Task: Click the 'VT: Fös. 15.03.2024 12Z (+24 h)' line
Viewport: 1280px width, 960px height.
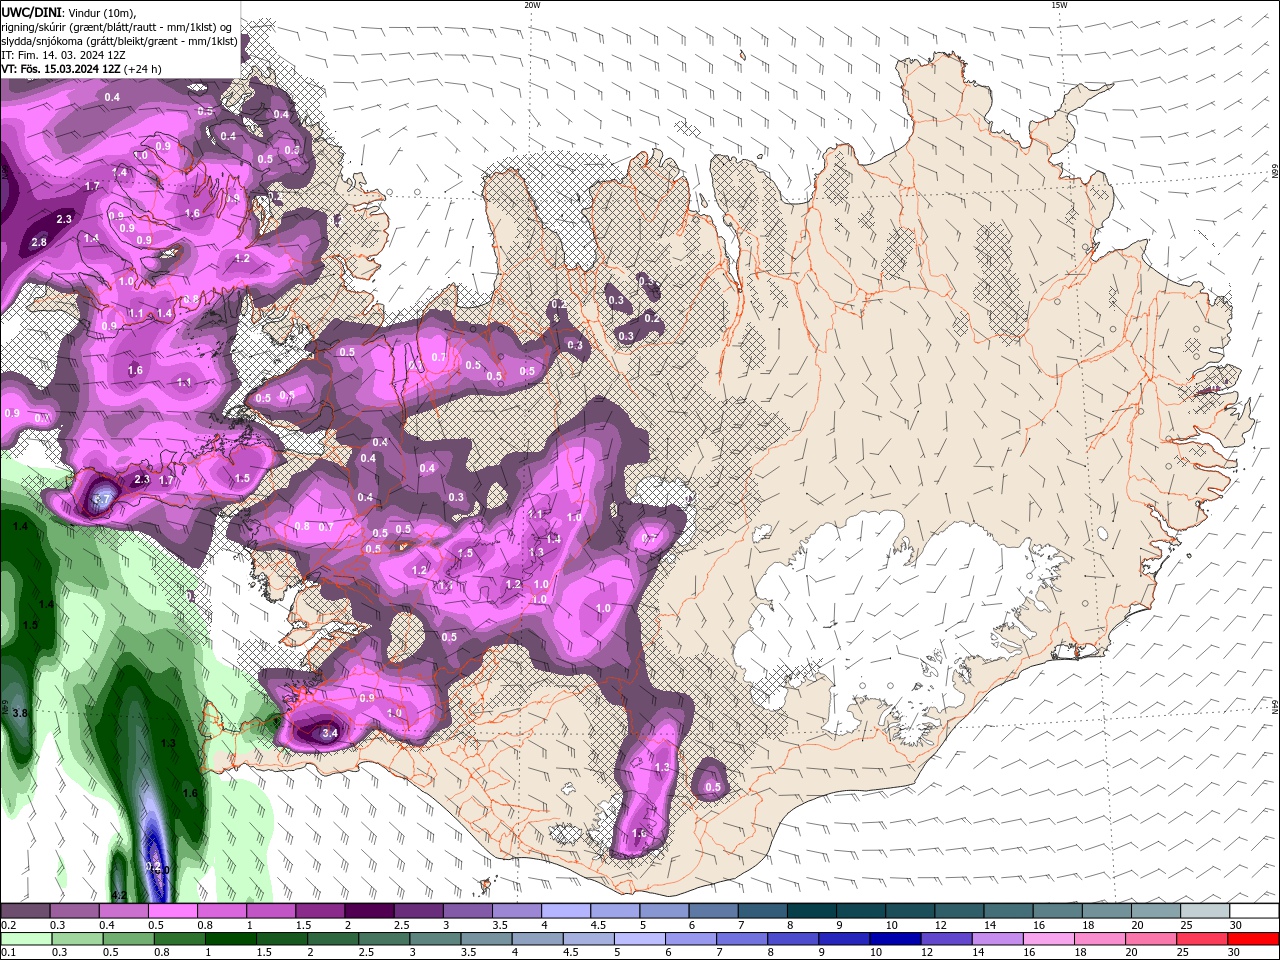Action: point(81,69)
